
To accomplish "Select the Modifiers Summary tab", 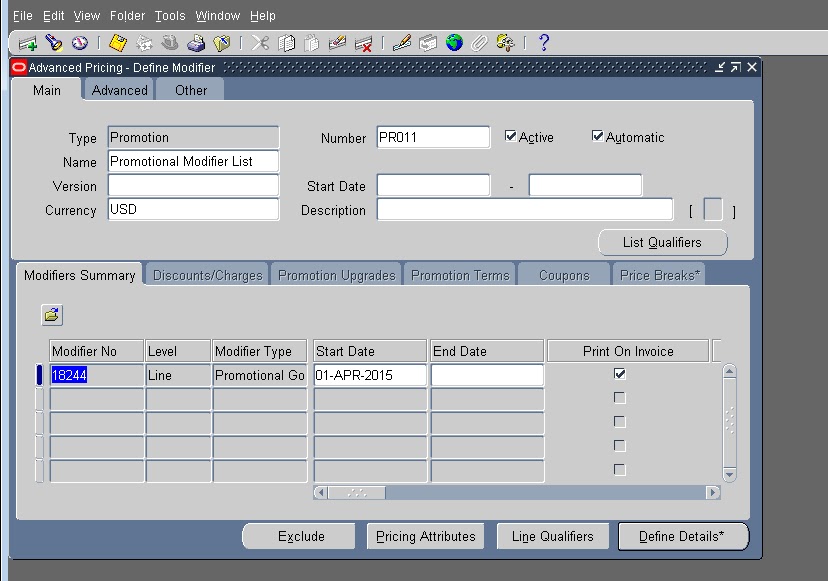I will point(80,275).
